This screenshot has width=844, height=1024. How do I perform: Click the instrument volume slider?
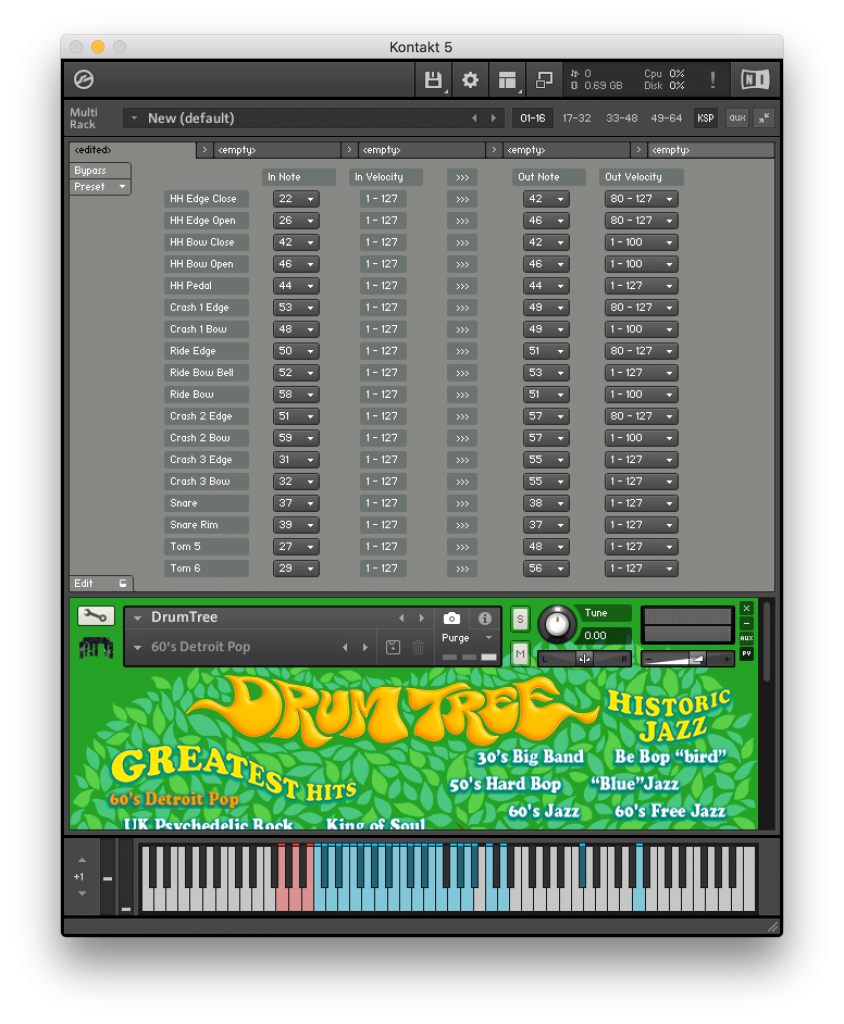[687, 658]
